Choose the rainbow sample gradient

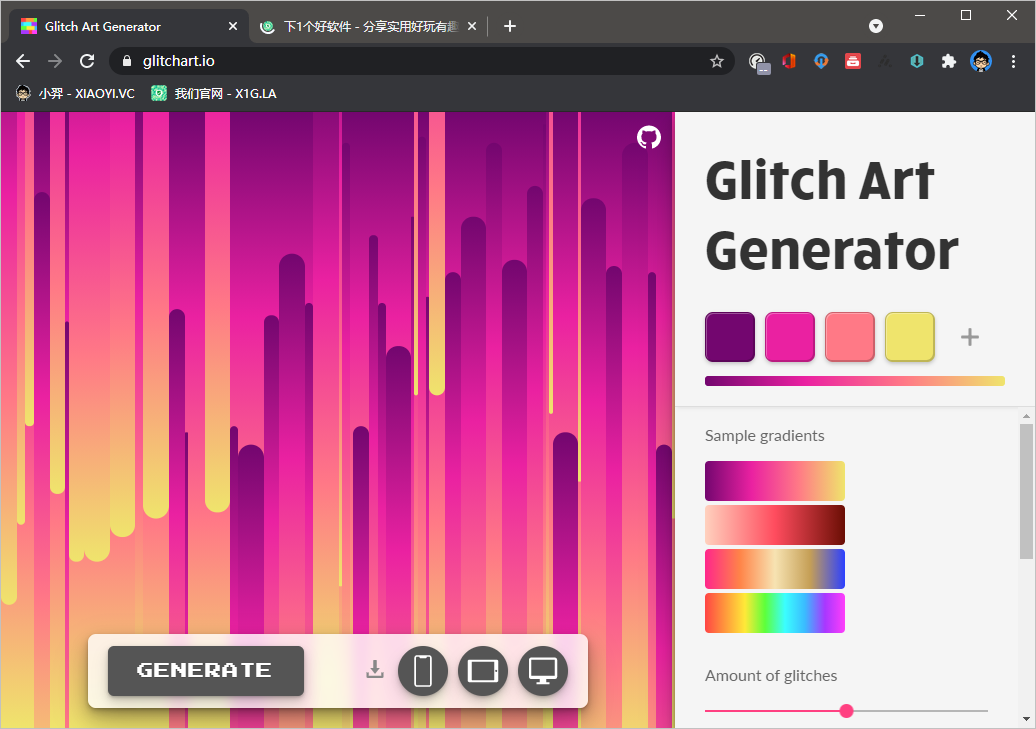coord(775,613)
